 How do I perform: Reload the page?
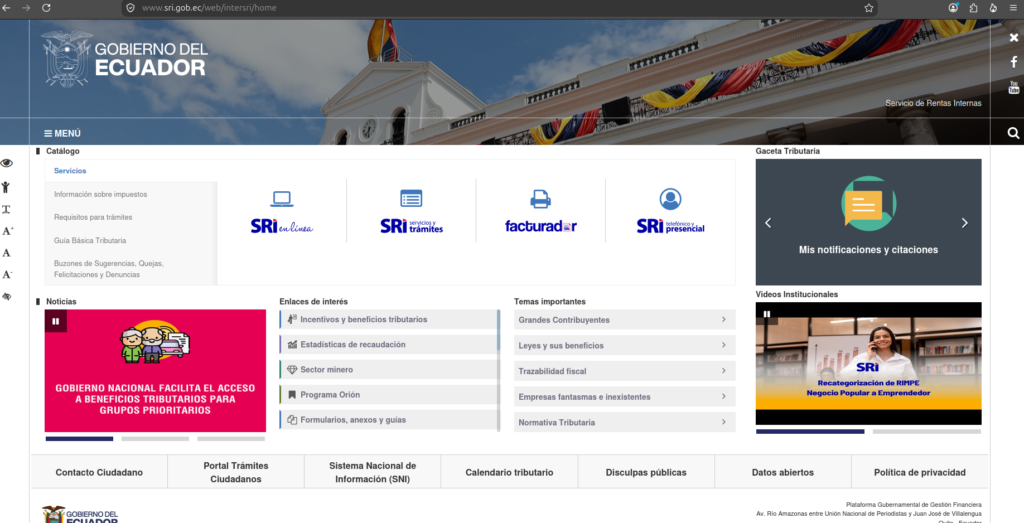tap(46, 8)
